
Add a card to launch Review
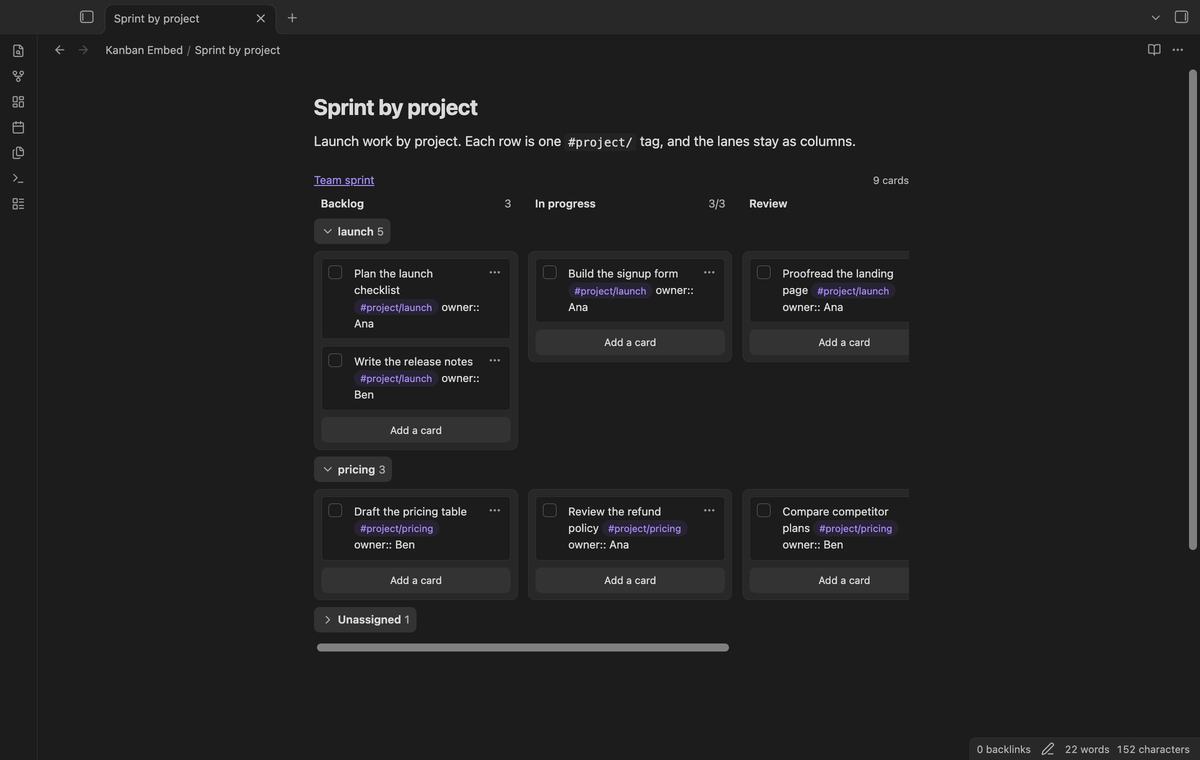click(830, 342)
